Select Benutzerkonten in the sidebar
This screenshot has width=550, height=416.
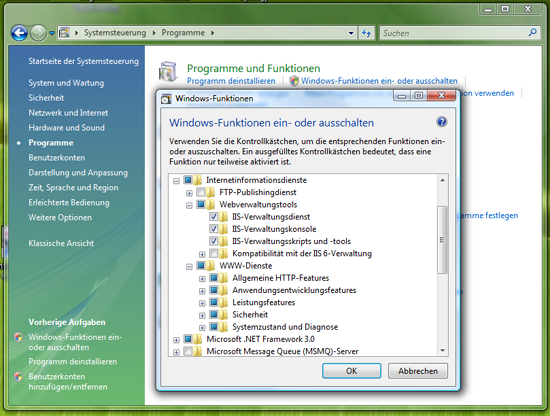(56, 158)
